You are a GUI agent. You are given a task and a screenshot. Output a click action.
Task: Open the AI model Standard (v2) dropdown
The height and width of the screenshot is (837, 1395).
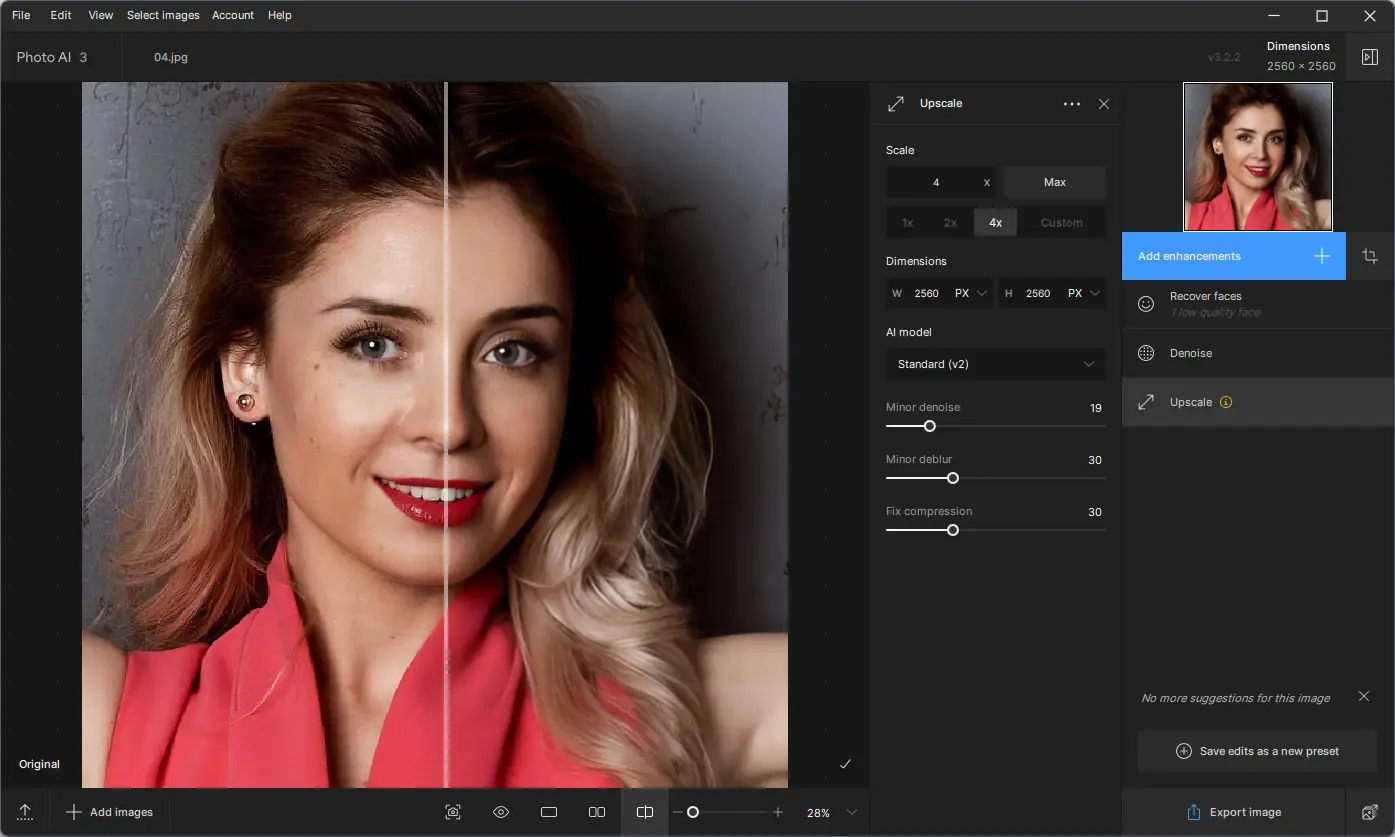[995, 364]
